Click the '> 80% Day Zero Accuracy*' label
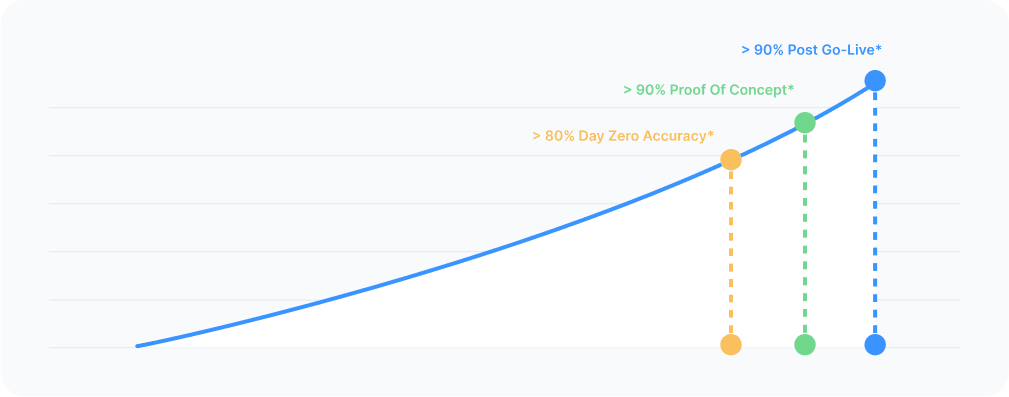1009x397 pixels. (x=623, y=136)
